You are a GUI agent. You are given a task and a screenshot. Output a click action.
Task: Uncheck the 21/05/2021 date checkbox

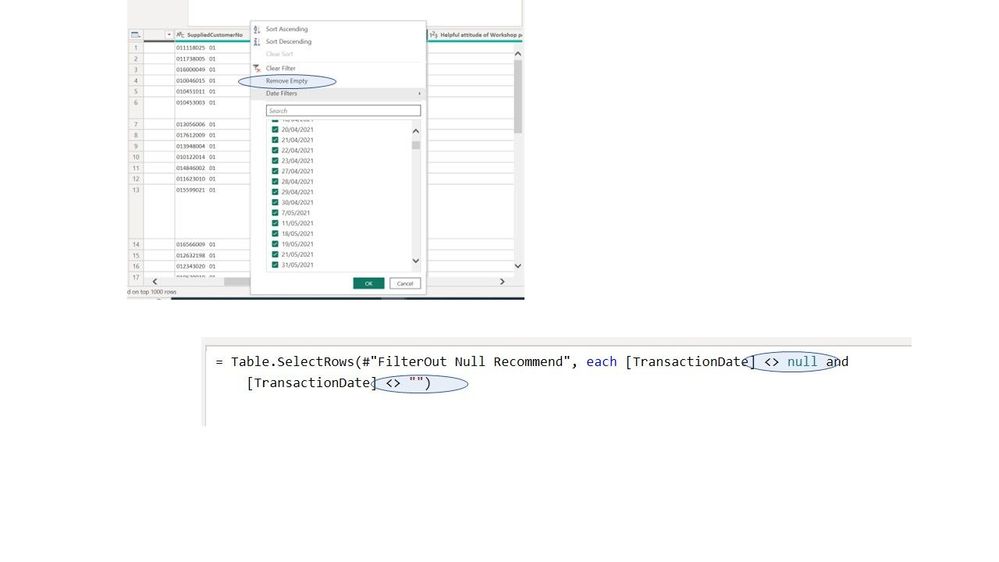click(x=275, y=254)
